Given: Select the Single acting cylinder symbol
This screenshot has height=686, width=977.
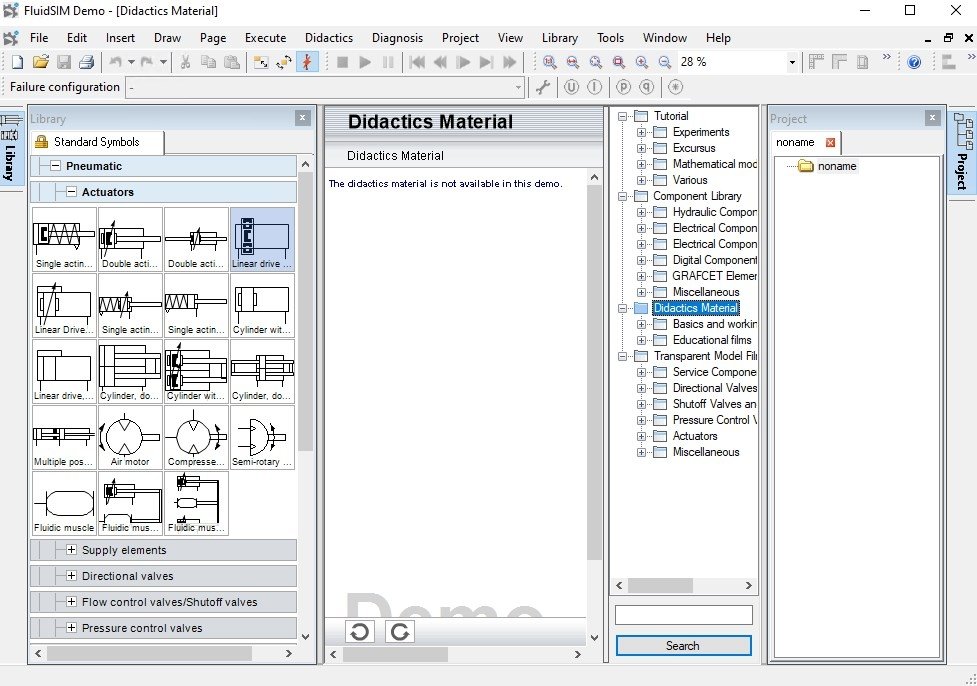Looking at the screenshot, I should click(64, 239).
